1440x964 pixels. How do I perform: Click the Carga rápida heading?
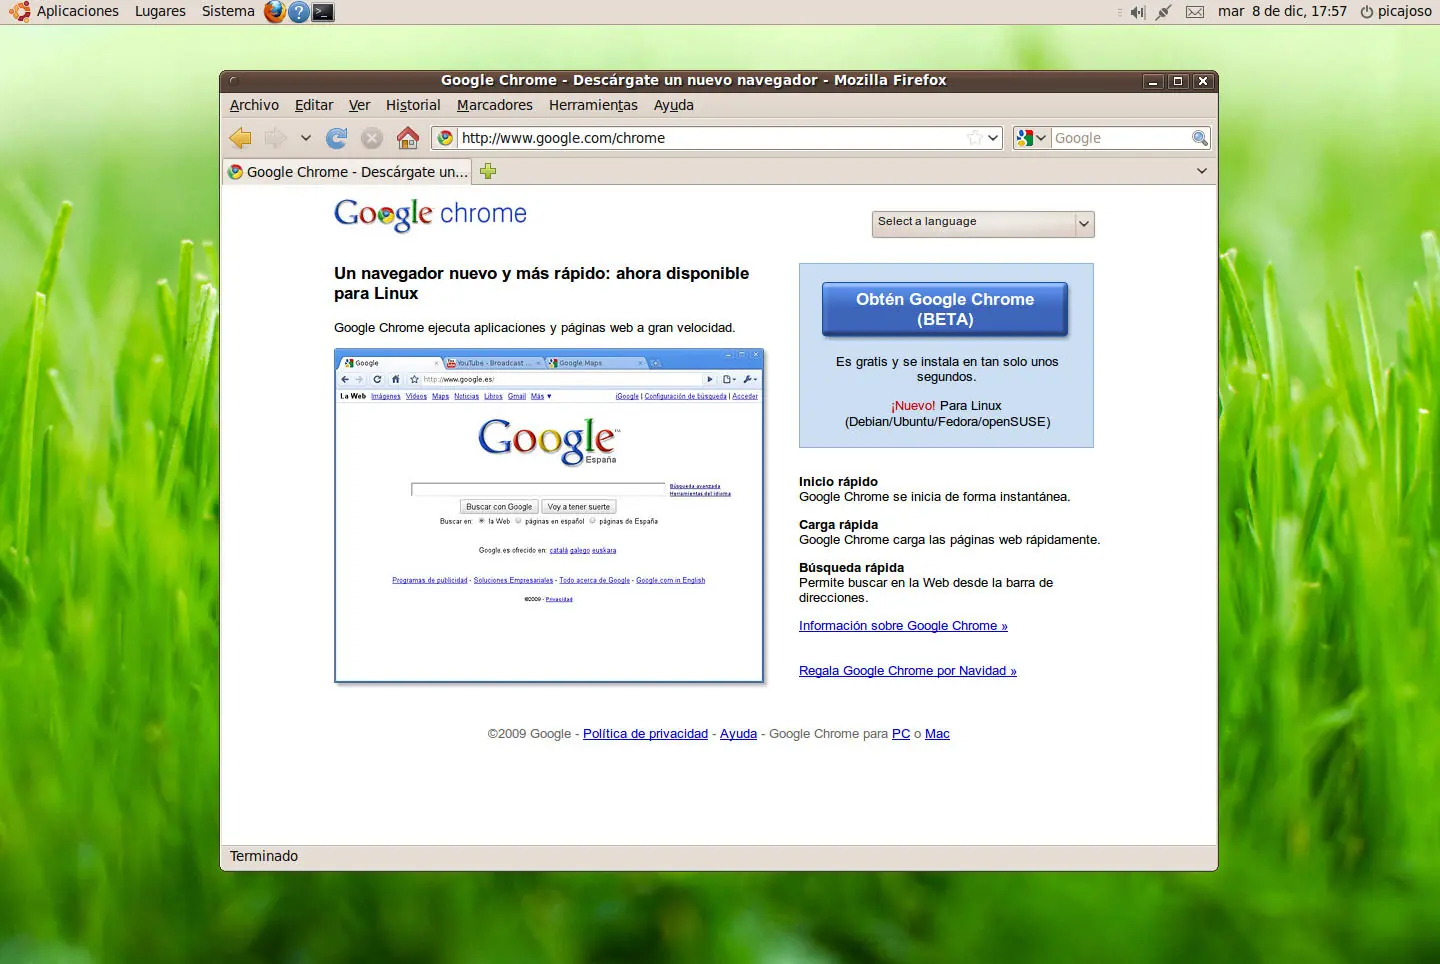point(838,525)
